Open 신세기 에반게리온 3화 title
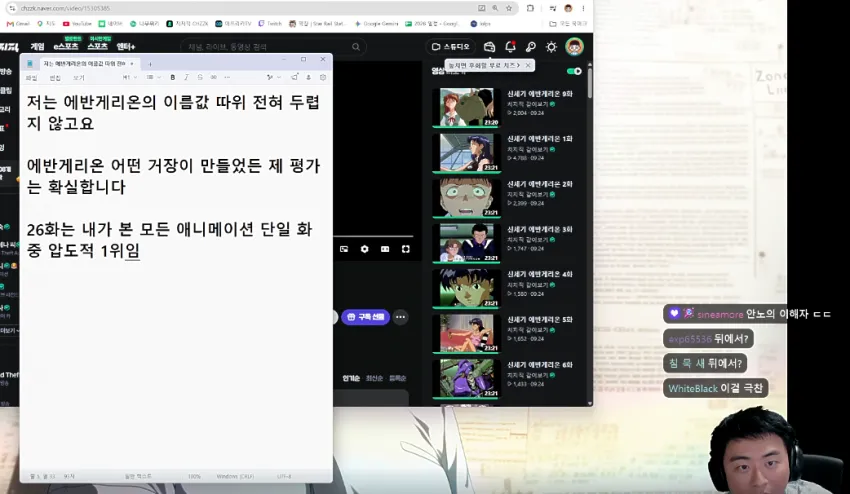 point(539,229)
